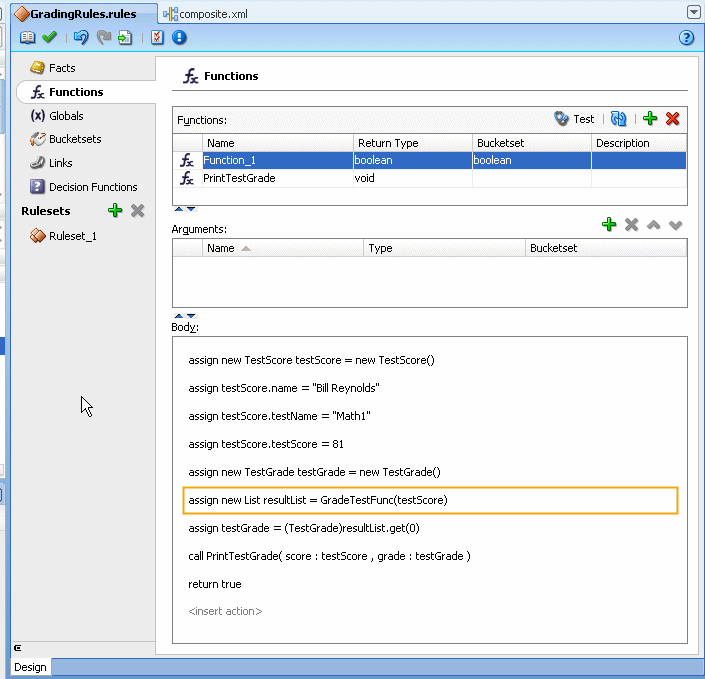Select the 'resultList.get(0)' assignment line
The image size is (705, 679).
point(304,528)
